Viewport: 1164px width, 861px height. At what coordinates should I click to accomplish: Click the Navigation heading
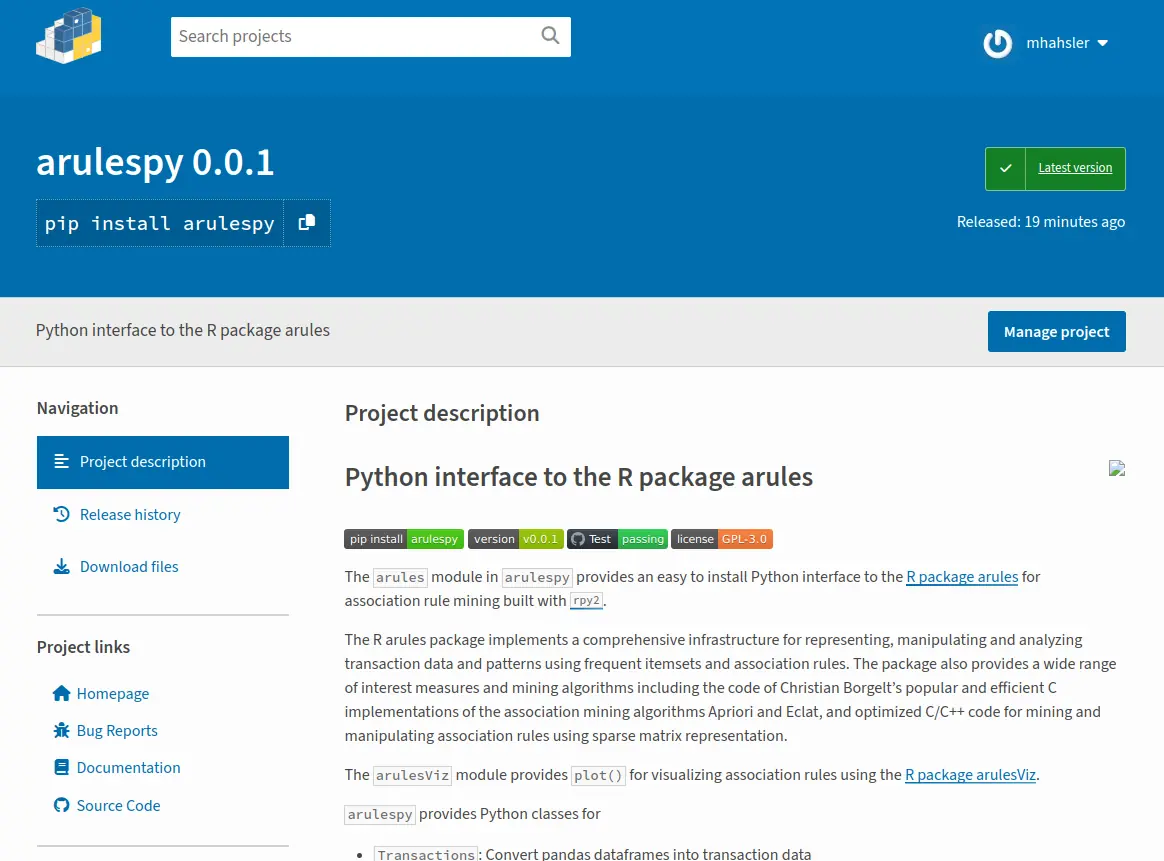coord(77,408)
